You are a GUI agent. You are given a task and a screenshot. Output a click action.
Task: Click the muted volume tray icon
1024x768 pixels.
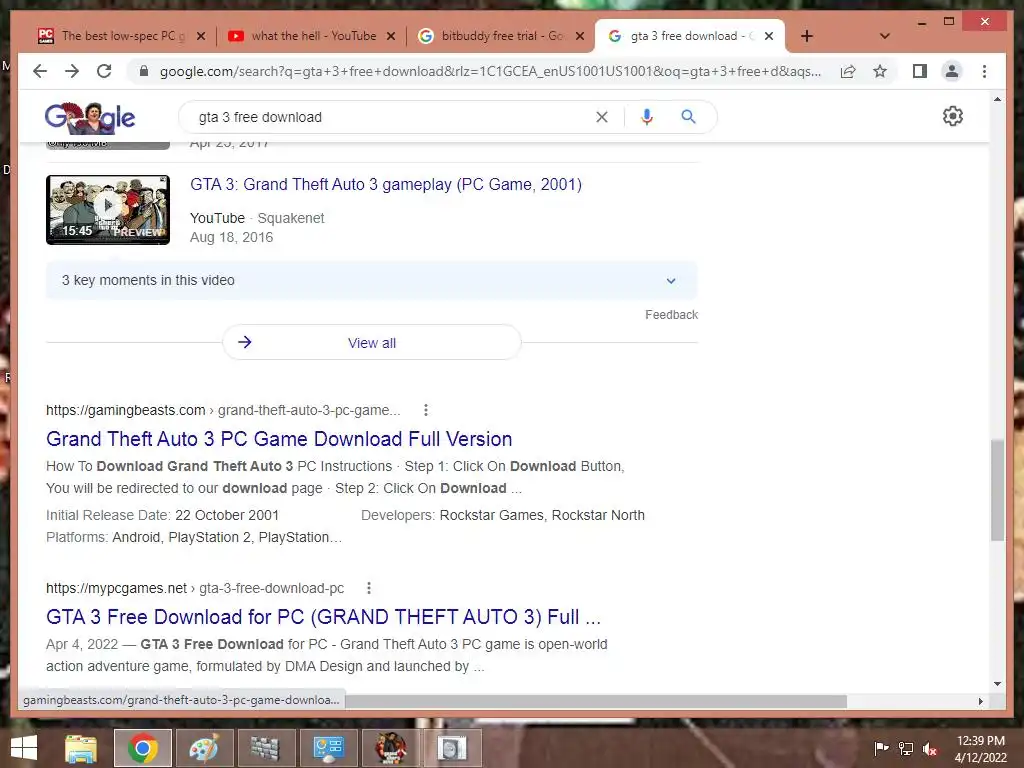point(930,749)
